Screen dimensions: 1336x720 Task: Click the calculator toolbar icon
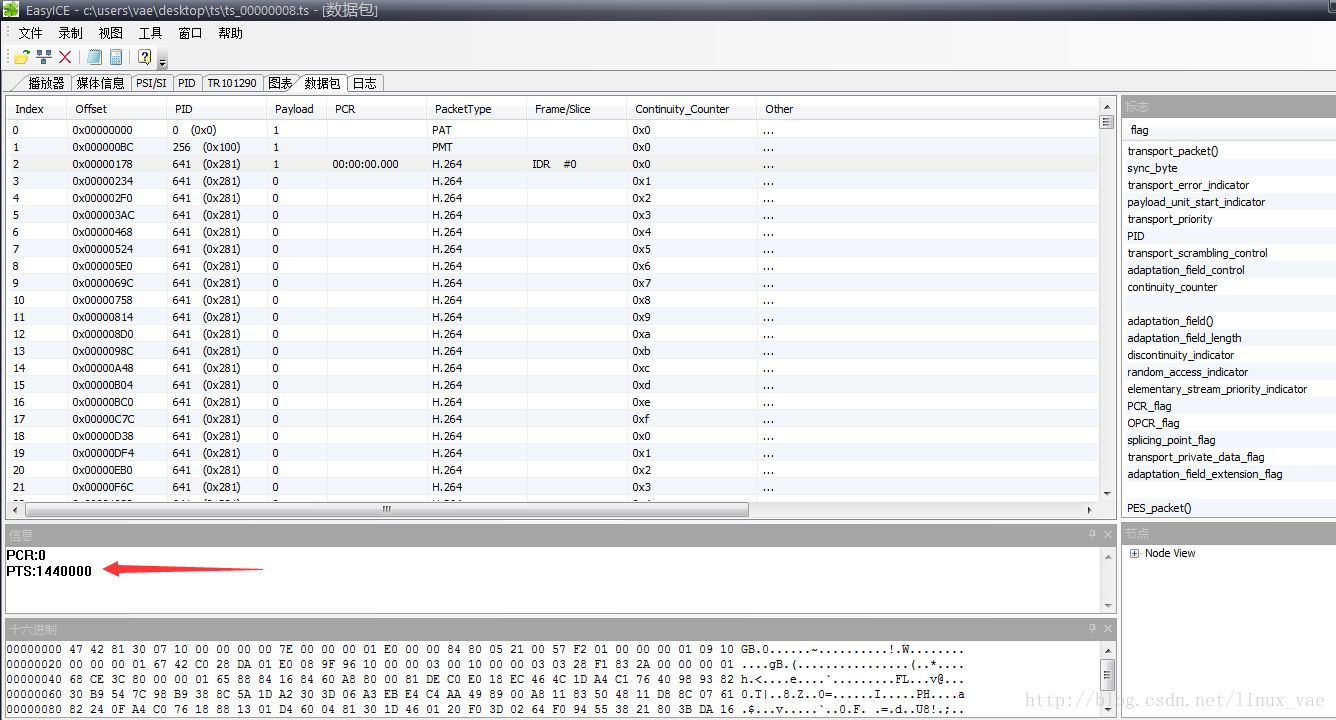(116, 57)
